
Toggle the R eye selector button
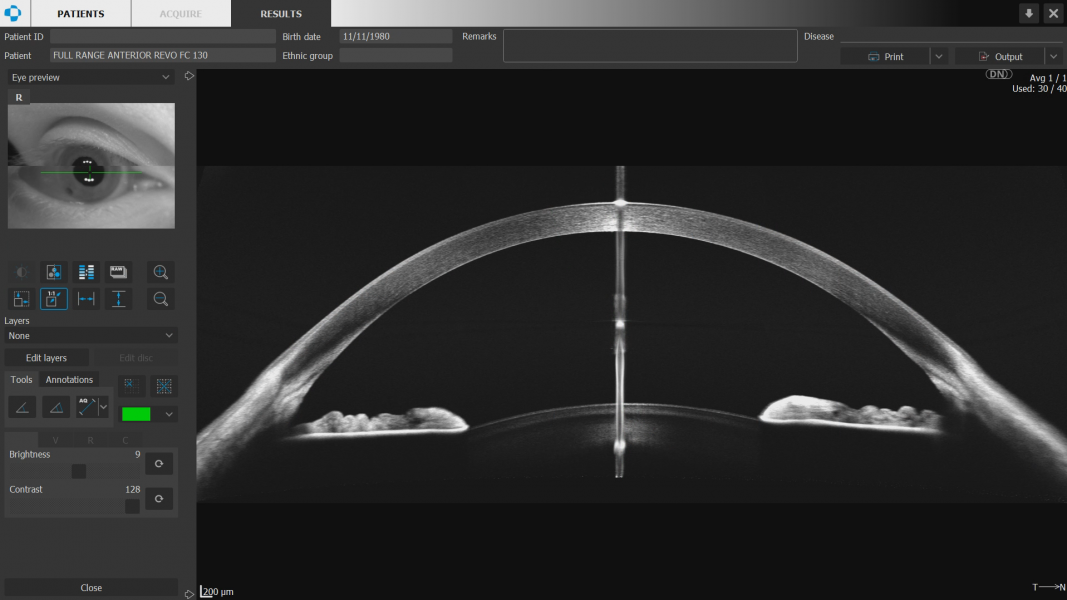click(x=19, y=97)
